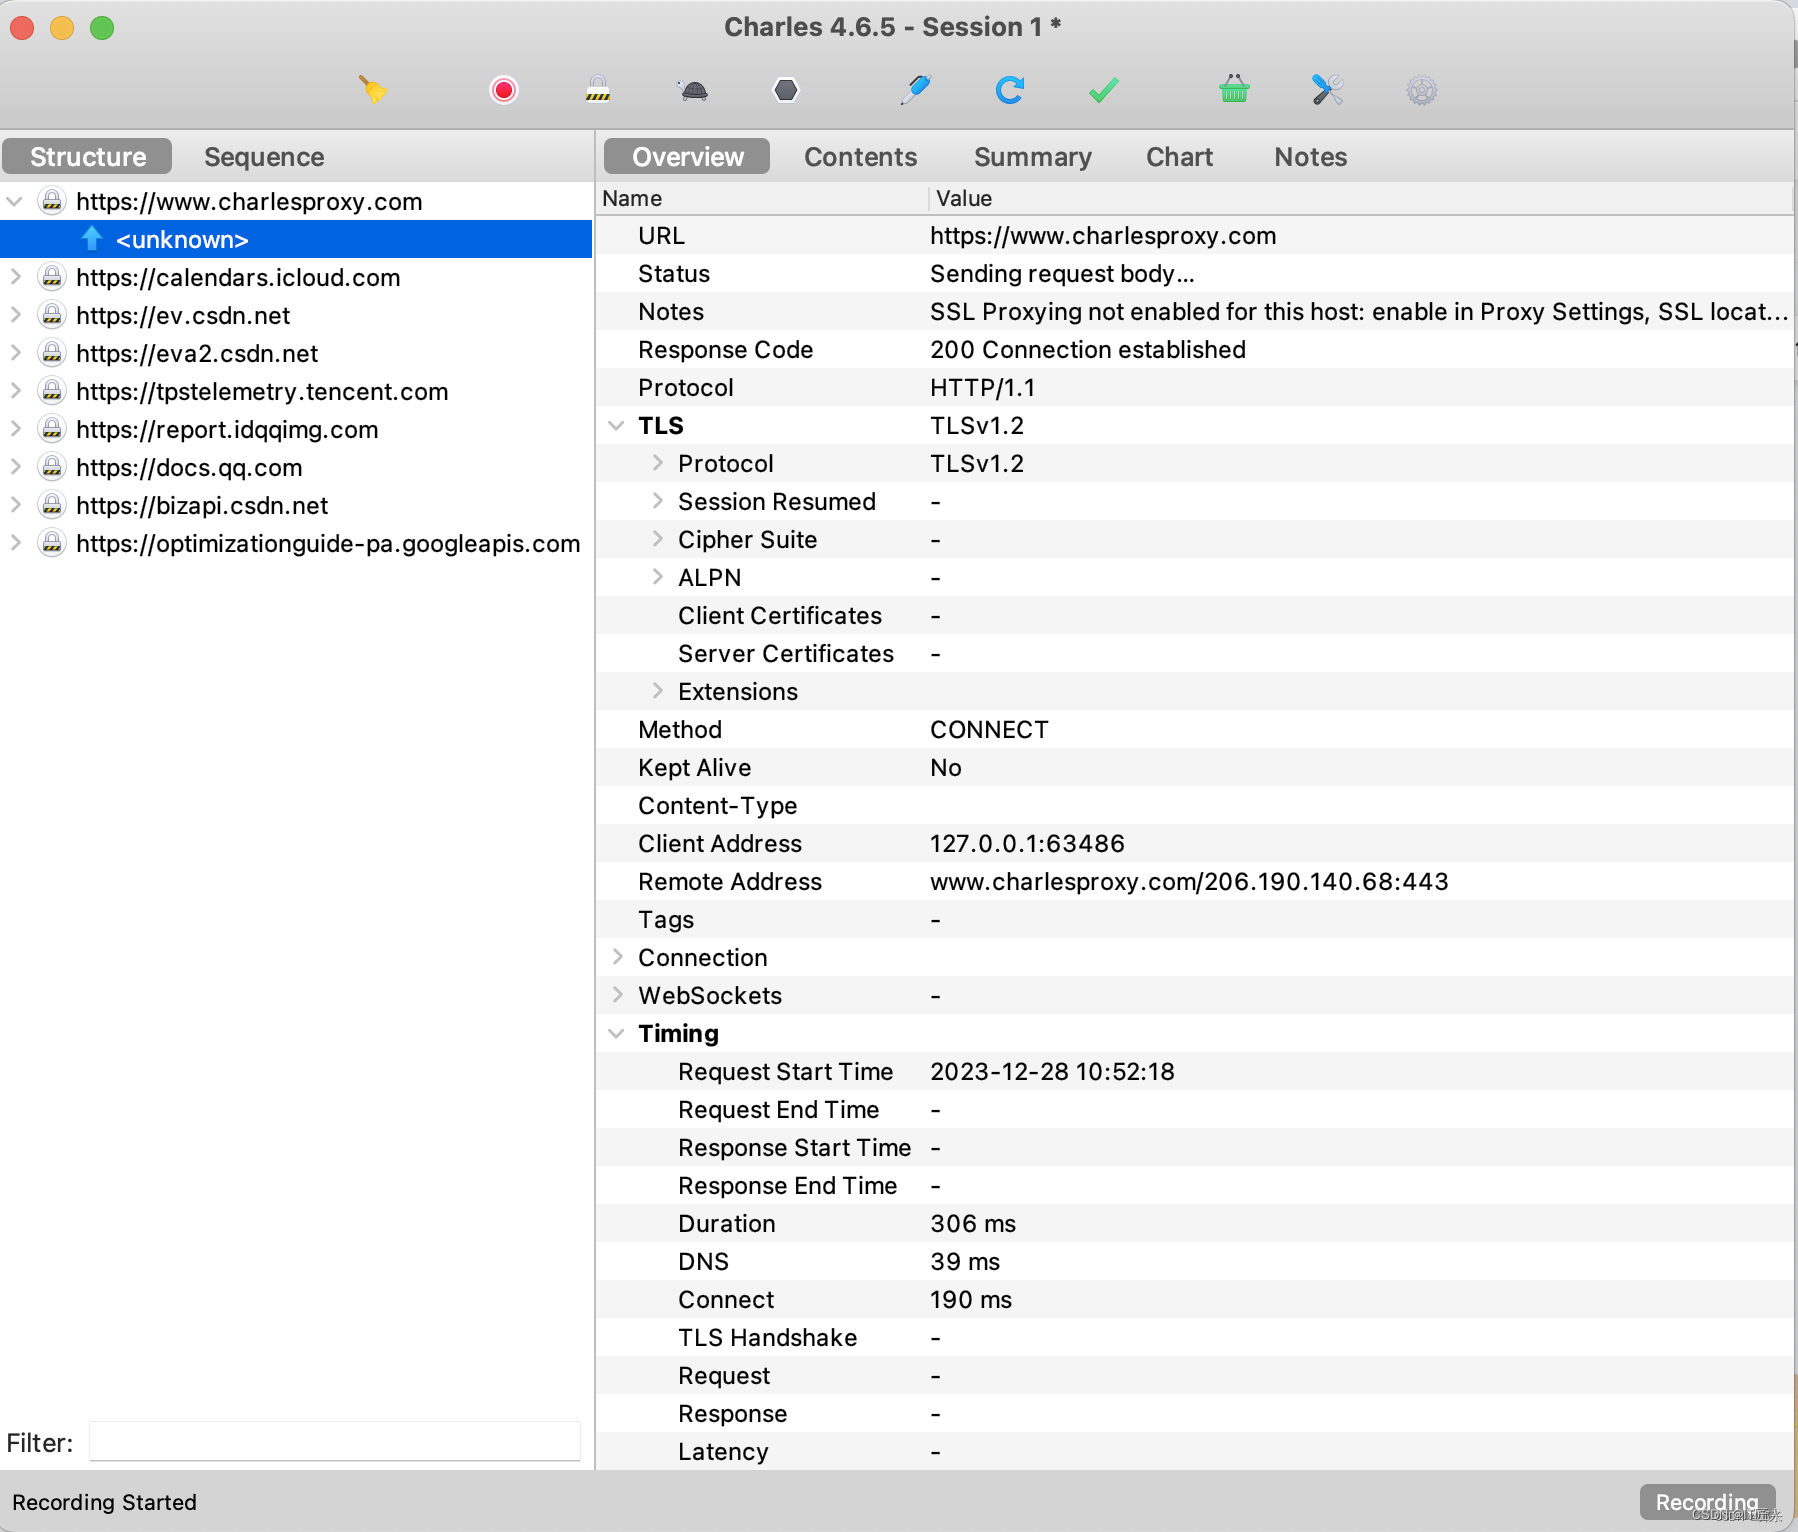This screenshot has height=1532, width=1798.
Task: Select the Remote Address value
Action: tap(1189, 882)
